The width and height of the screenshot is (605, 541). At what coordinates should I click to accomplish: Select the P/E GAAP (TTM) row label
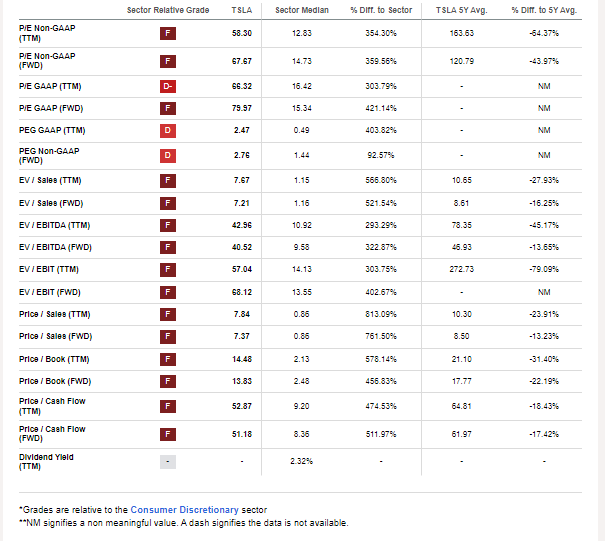click(x=50, y=86)
